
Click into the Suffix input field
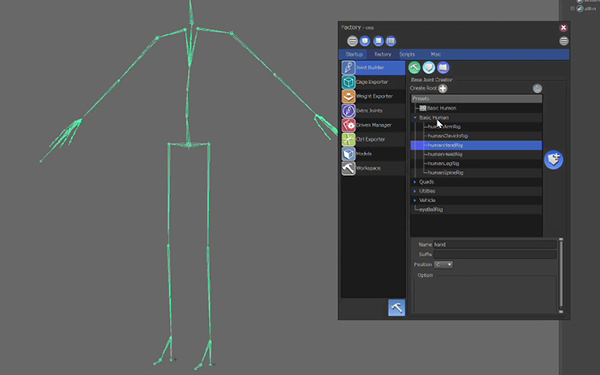[495, 254]
